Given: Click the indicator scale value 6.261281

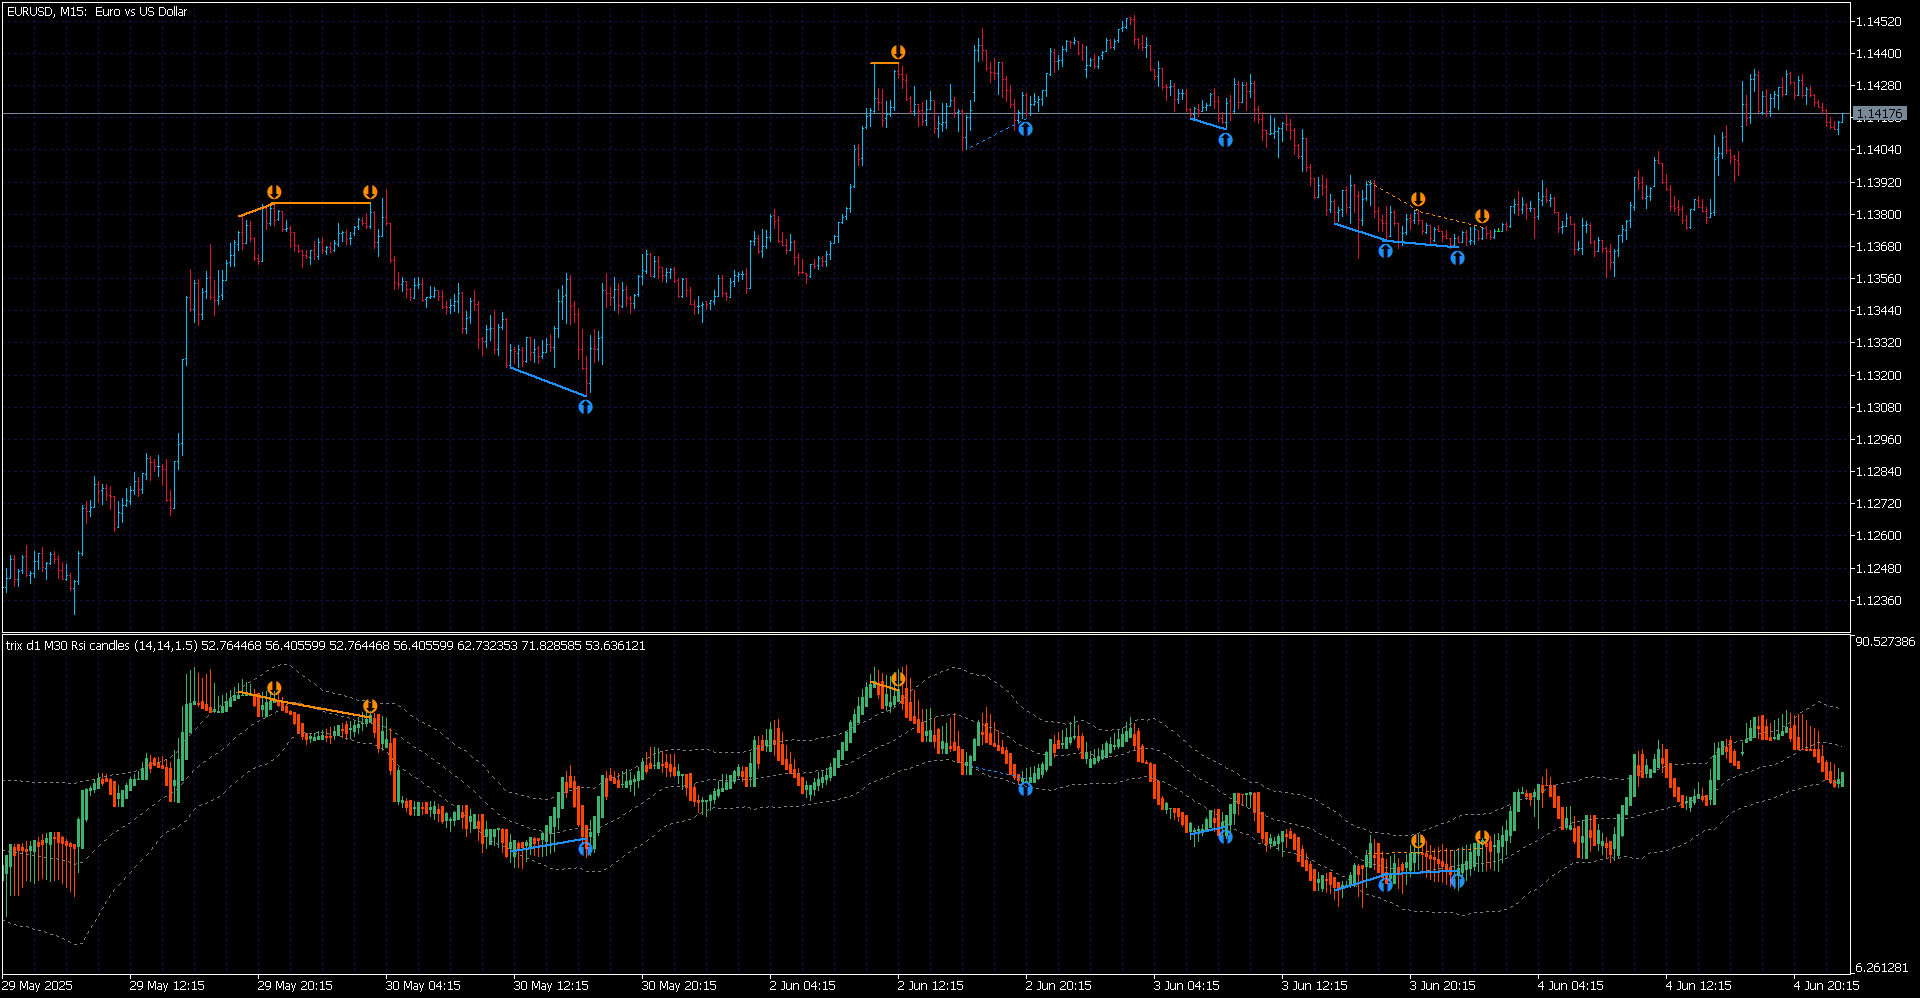Looking at the screenshot, I should point(1881,968).
